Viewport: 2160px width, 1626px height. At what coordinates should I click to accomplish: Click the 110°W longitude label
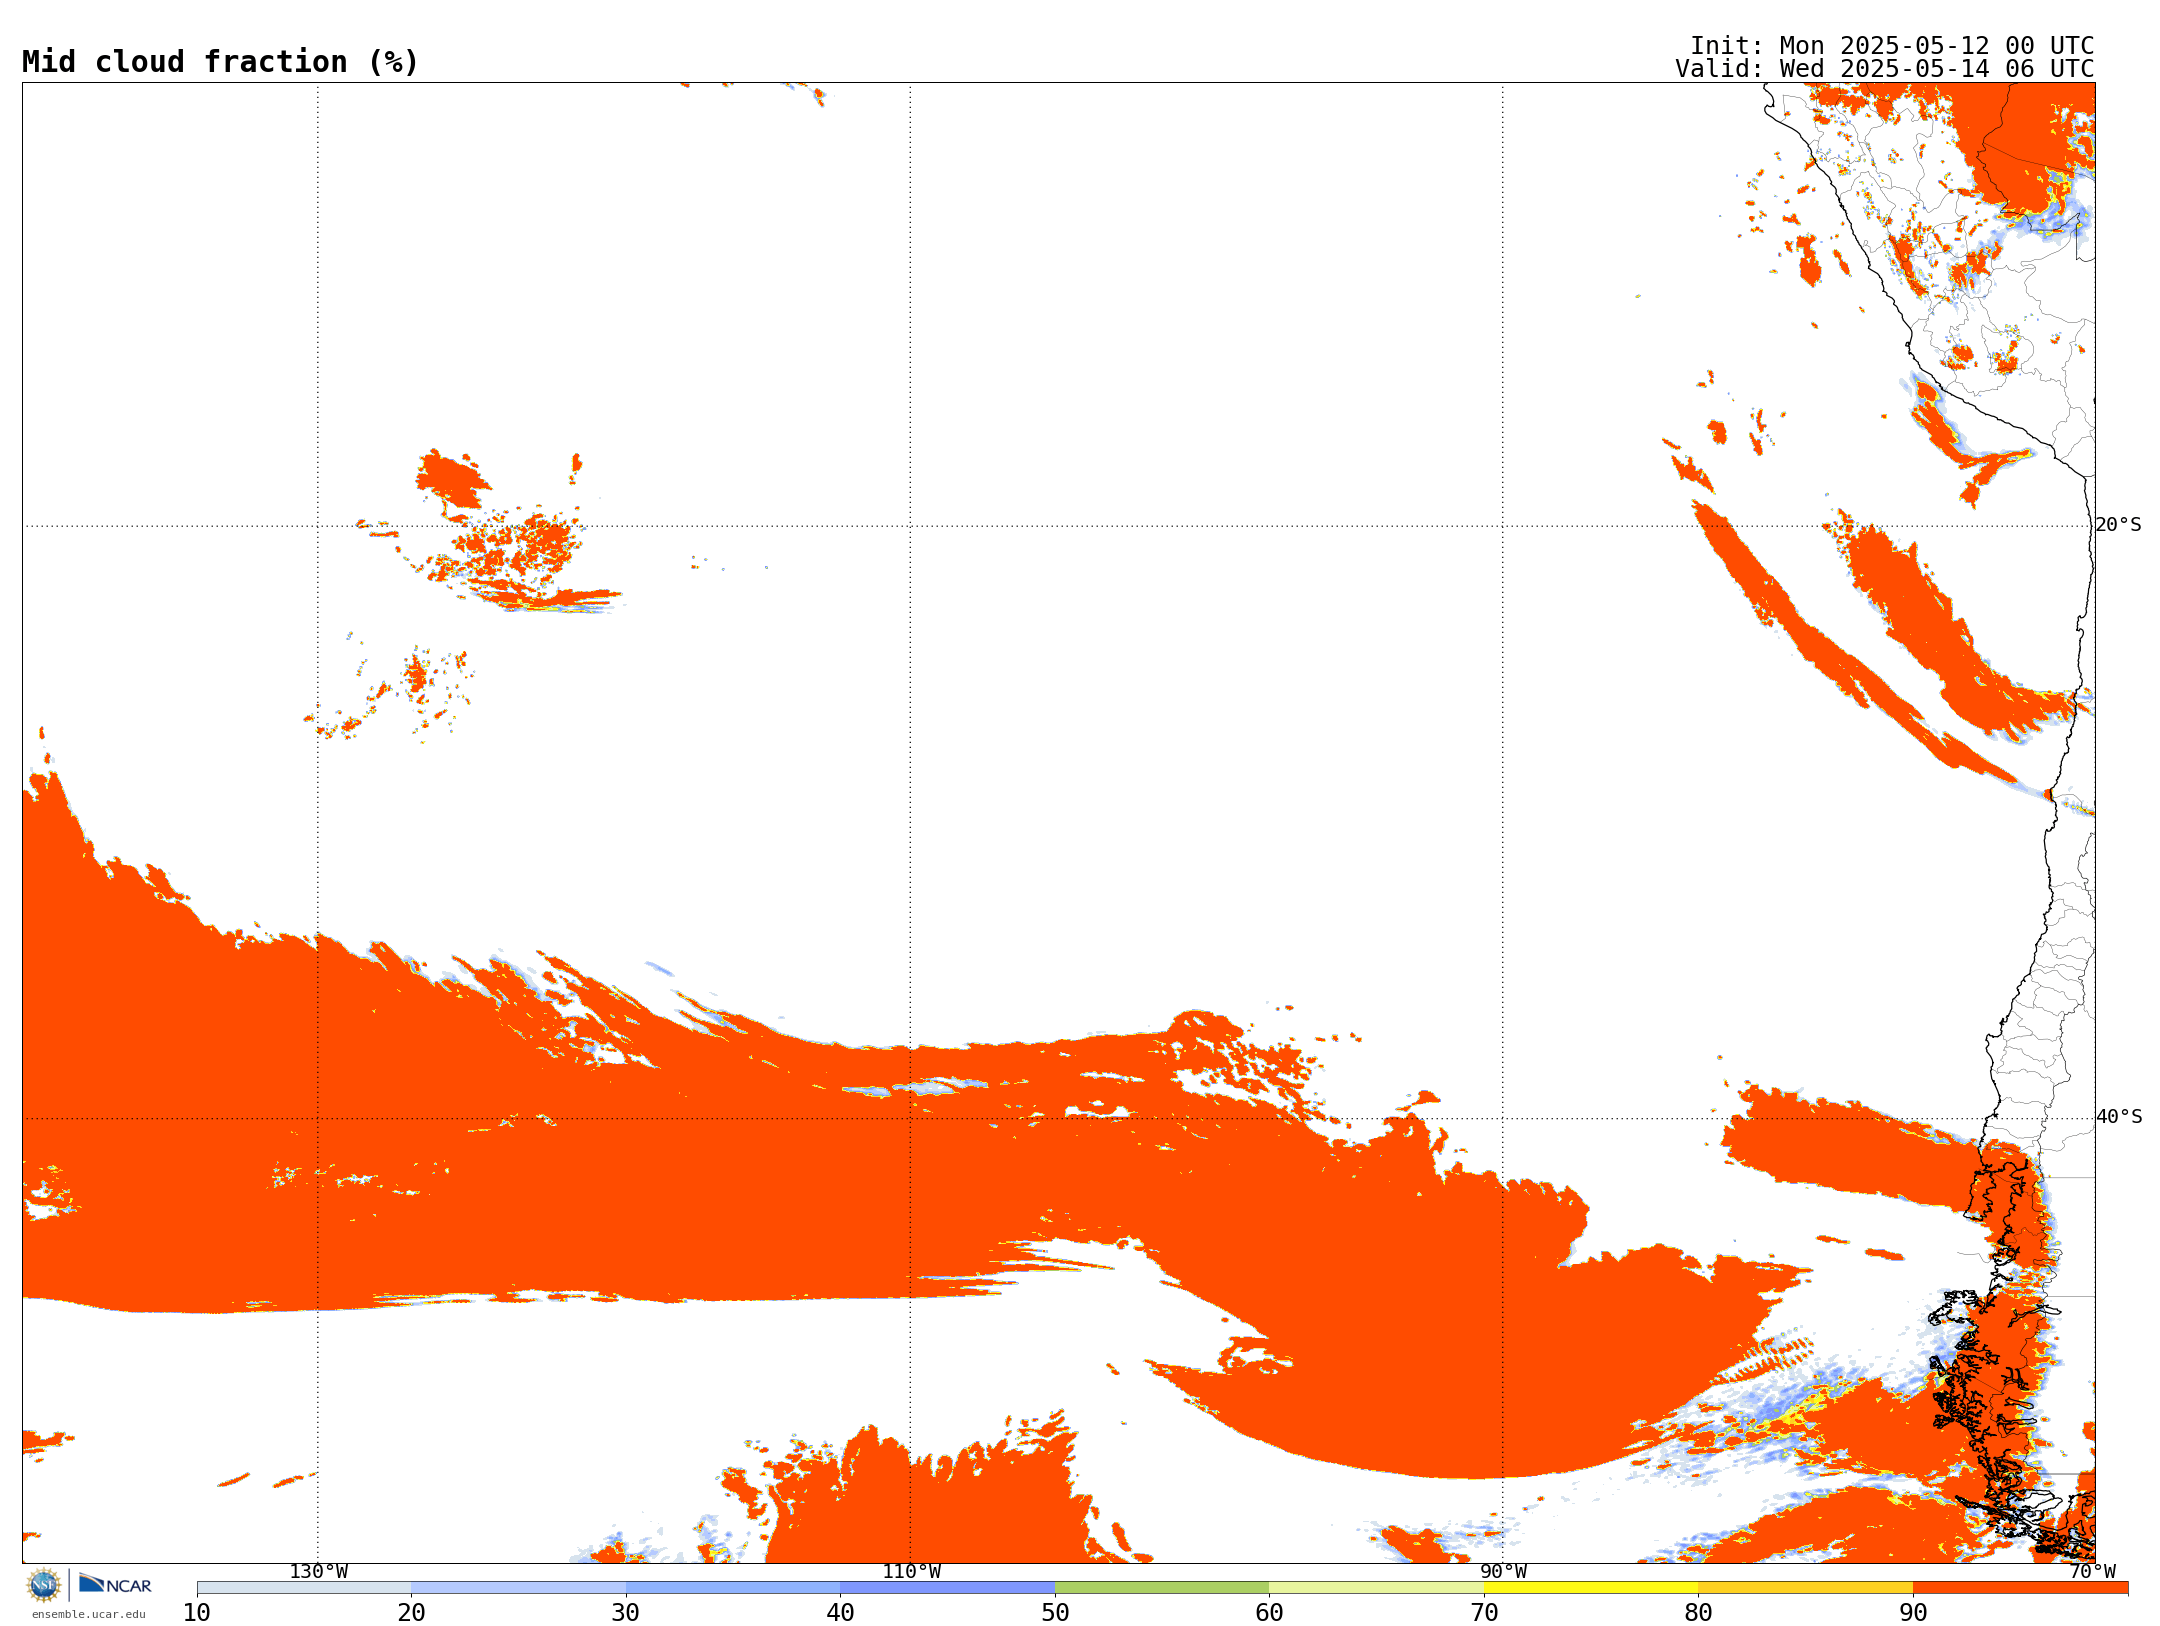(911, 1572)
